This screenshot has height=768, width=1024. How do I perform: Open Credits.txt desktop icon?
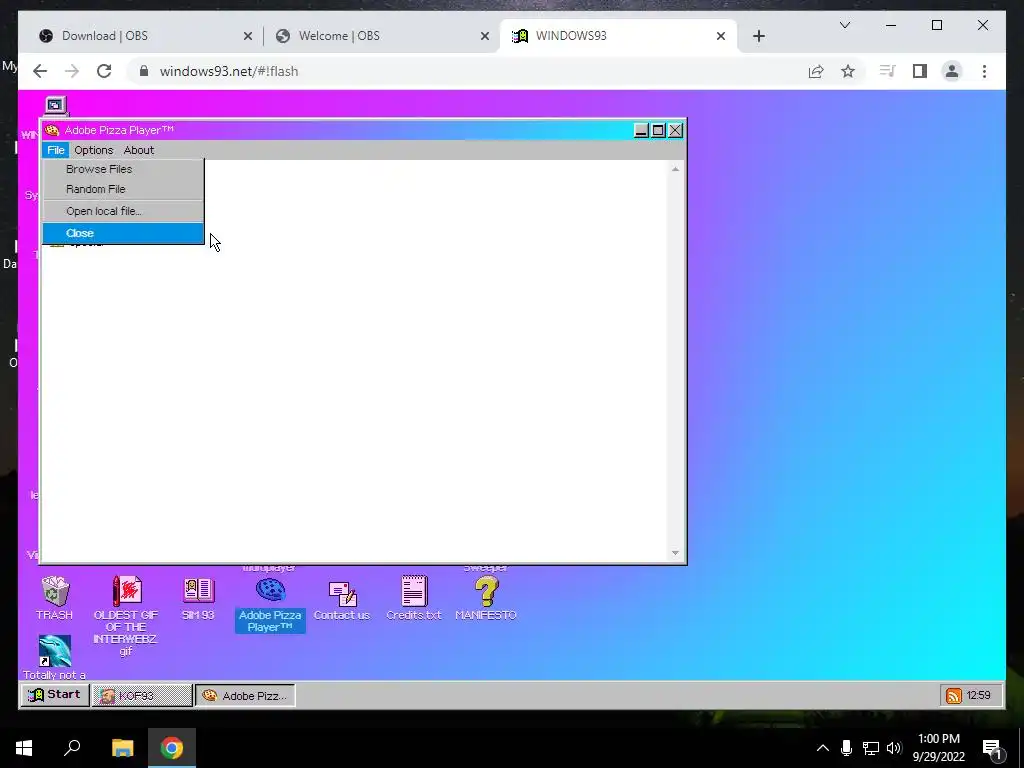pos(413,598)
